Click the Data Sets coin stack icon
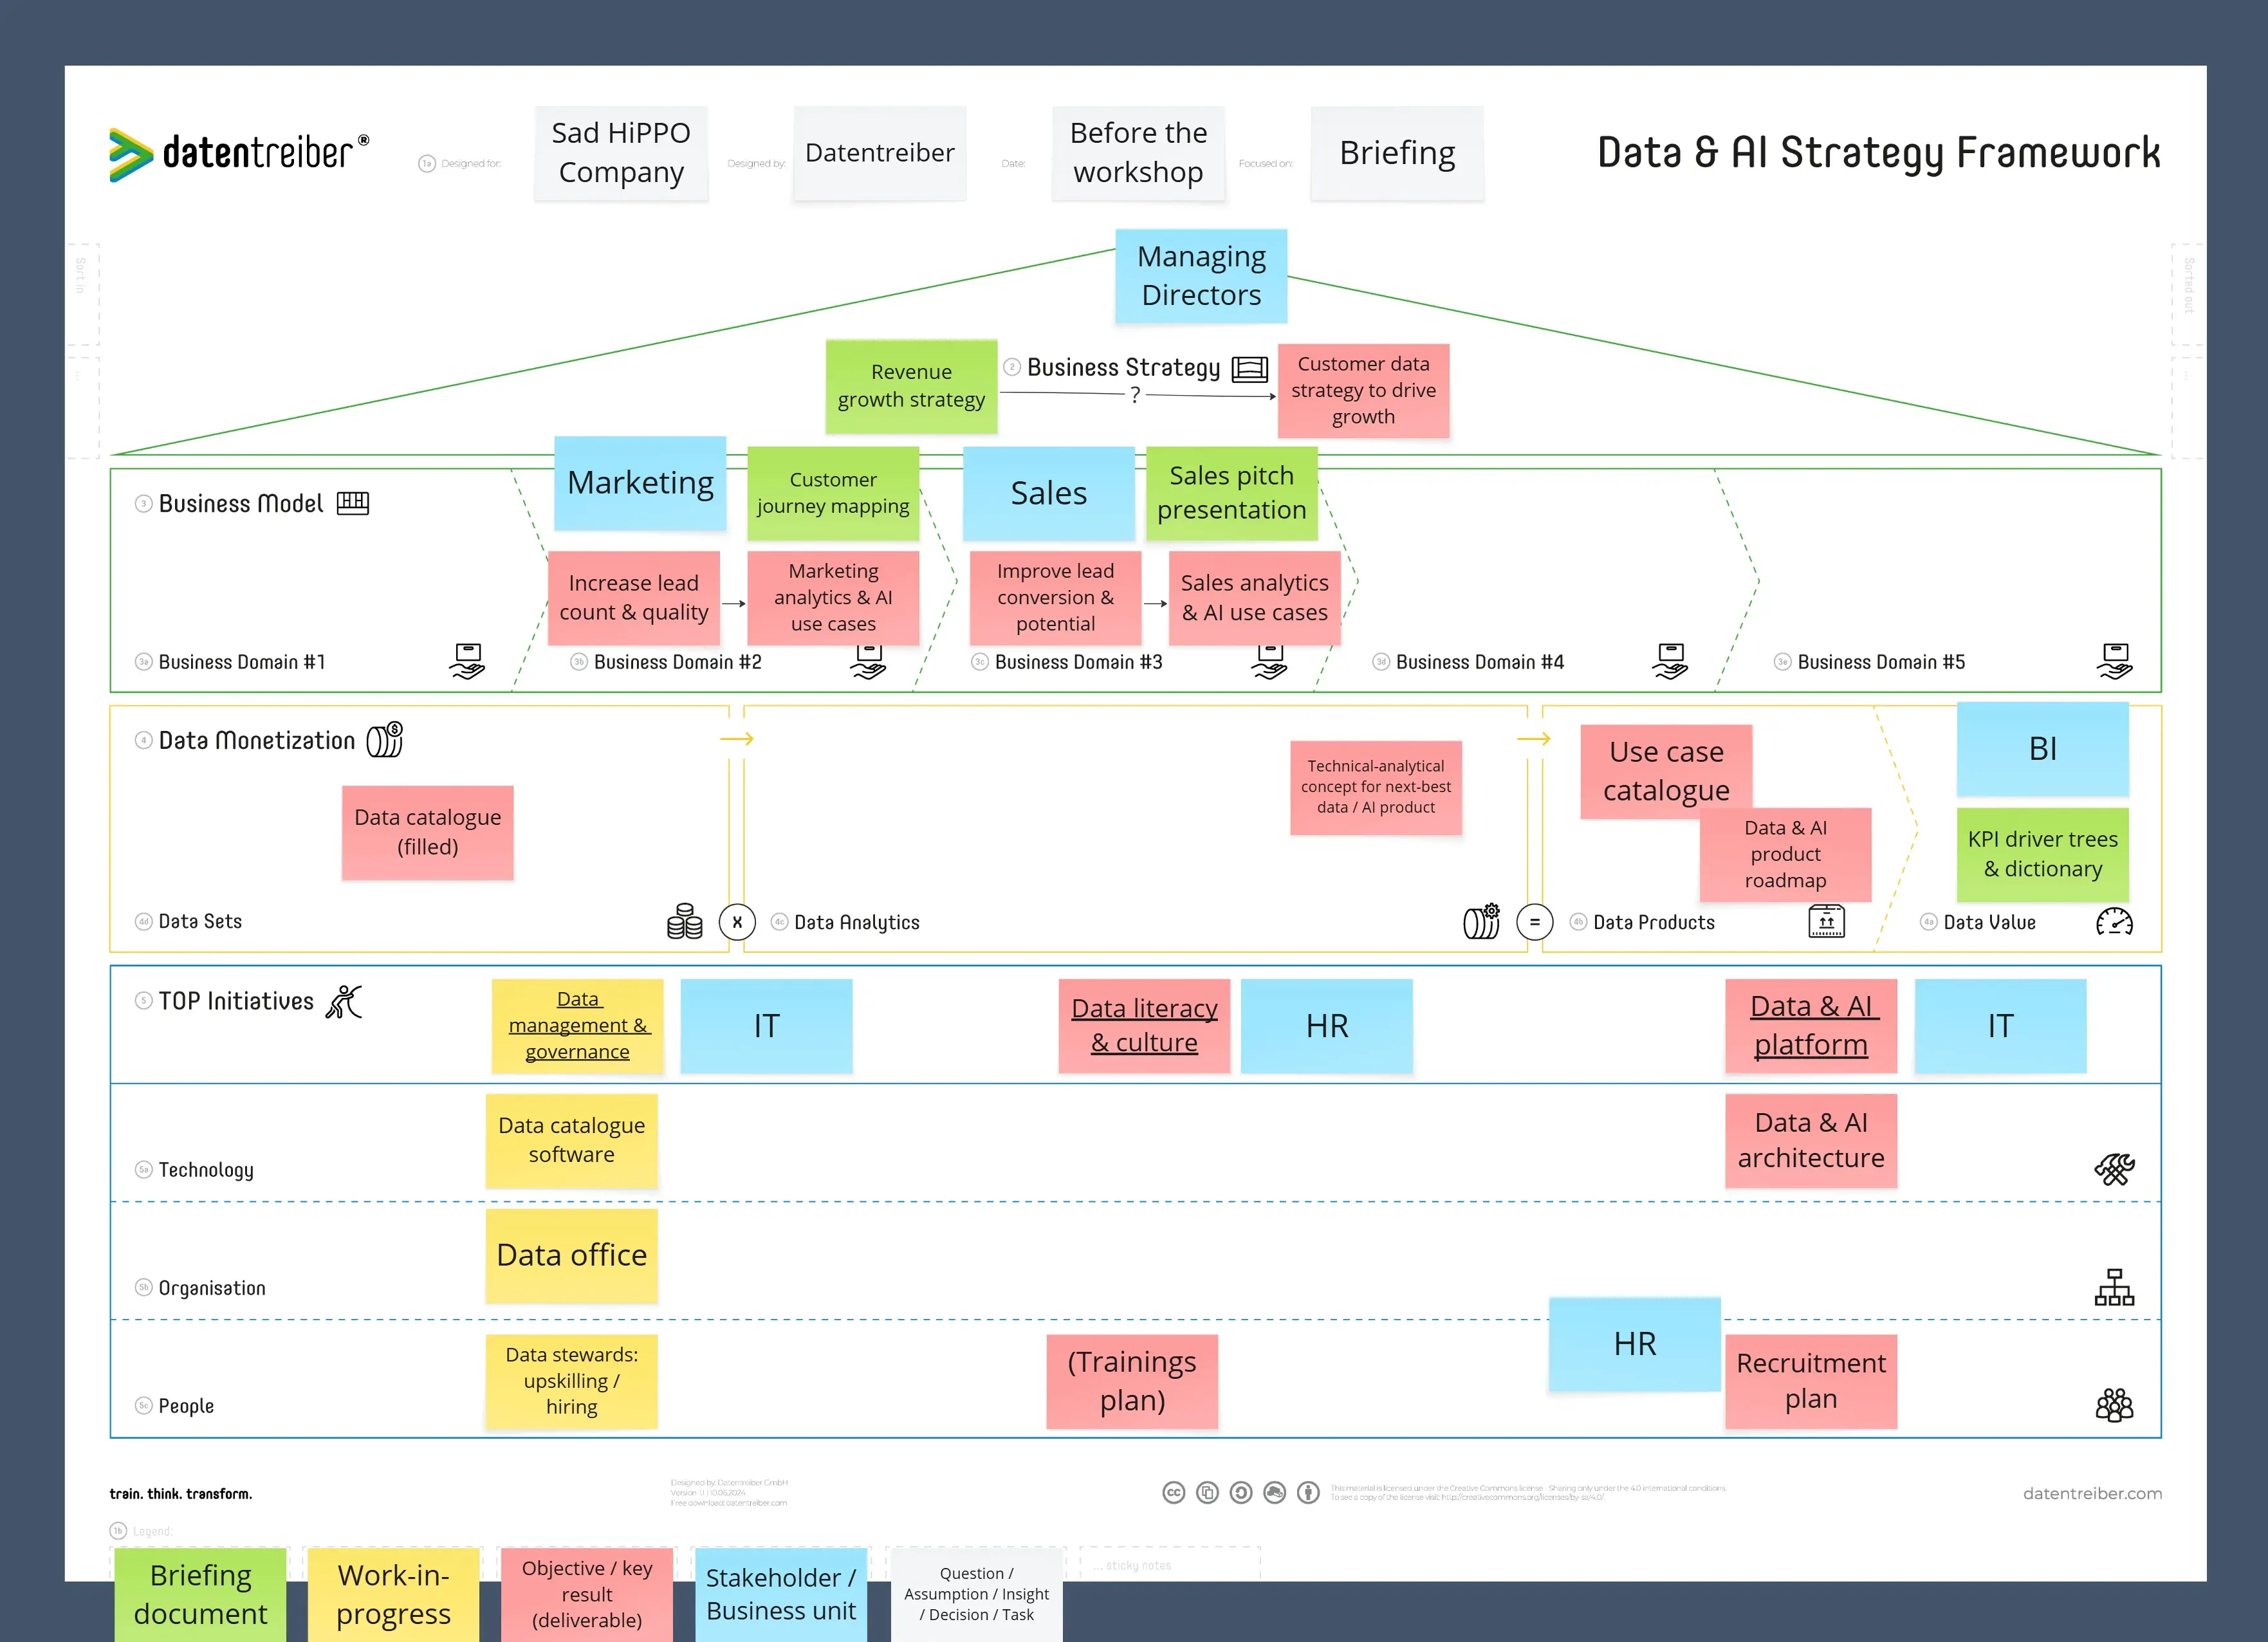The width and height of the screenshot is (2268, 1642). point(685,921)
